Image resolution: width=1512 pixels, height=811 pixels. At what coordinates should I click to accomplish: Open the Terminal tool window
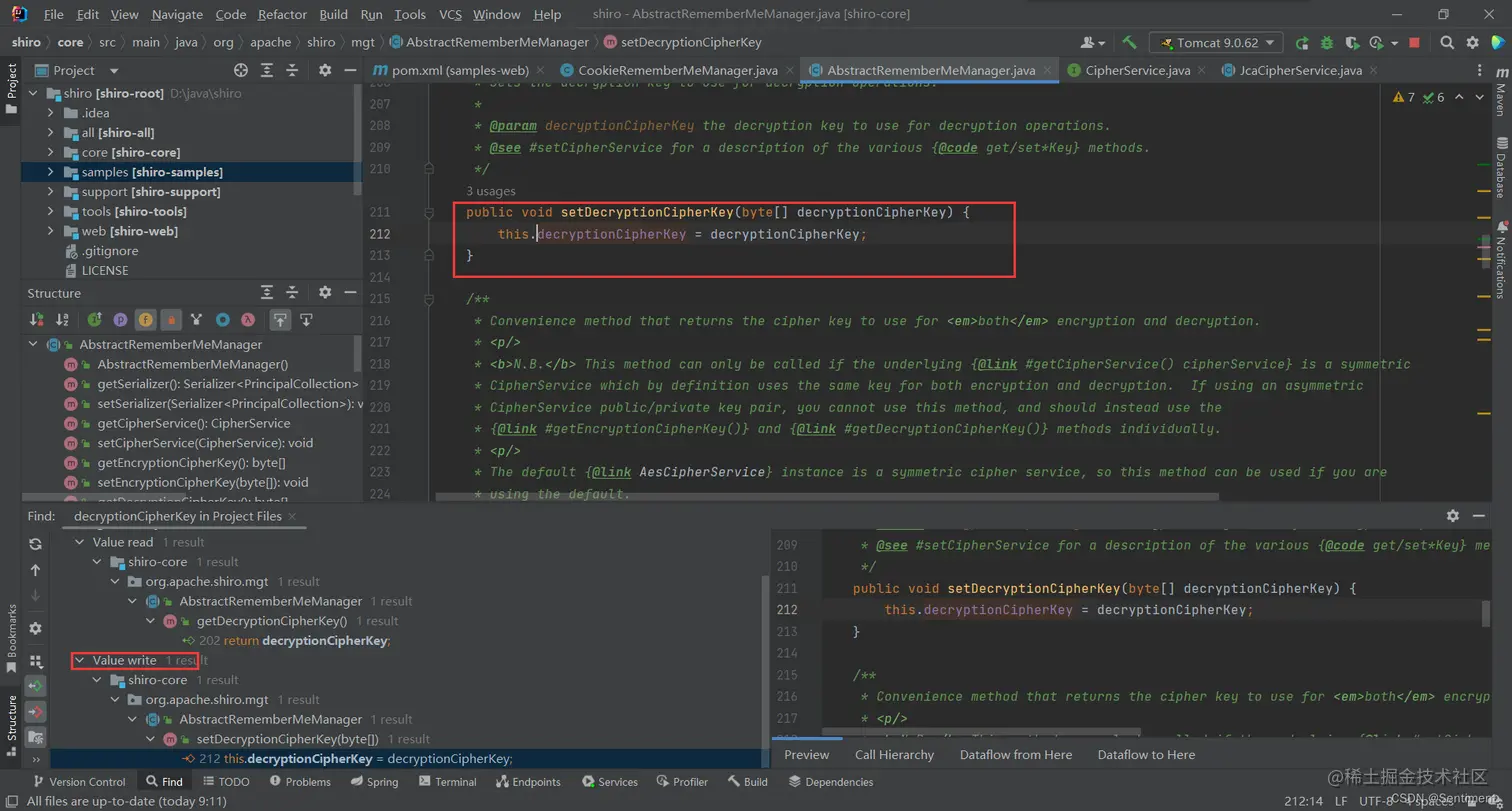pyautogui.click(x=447, y=781)
